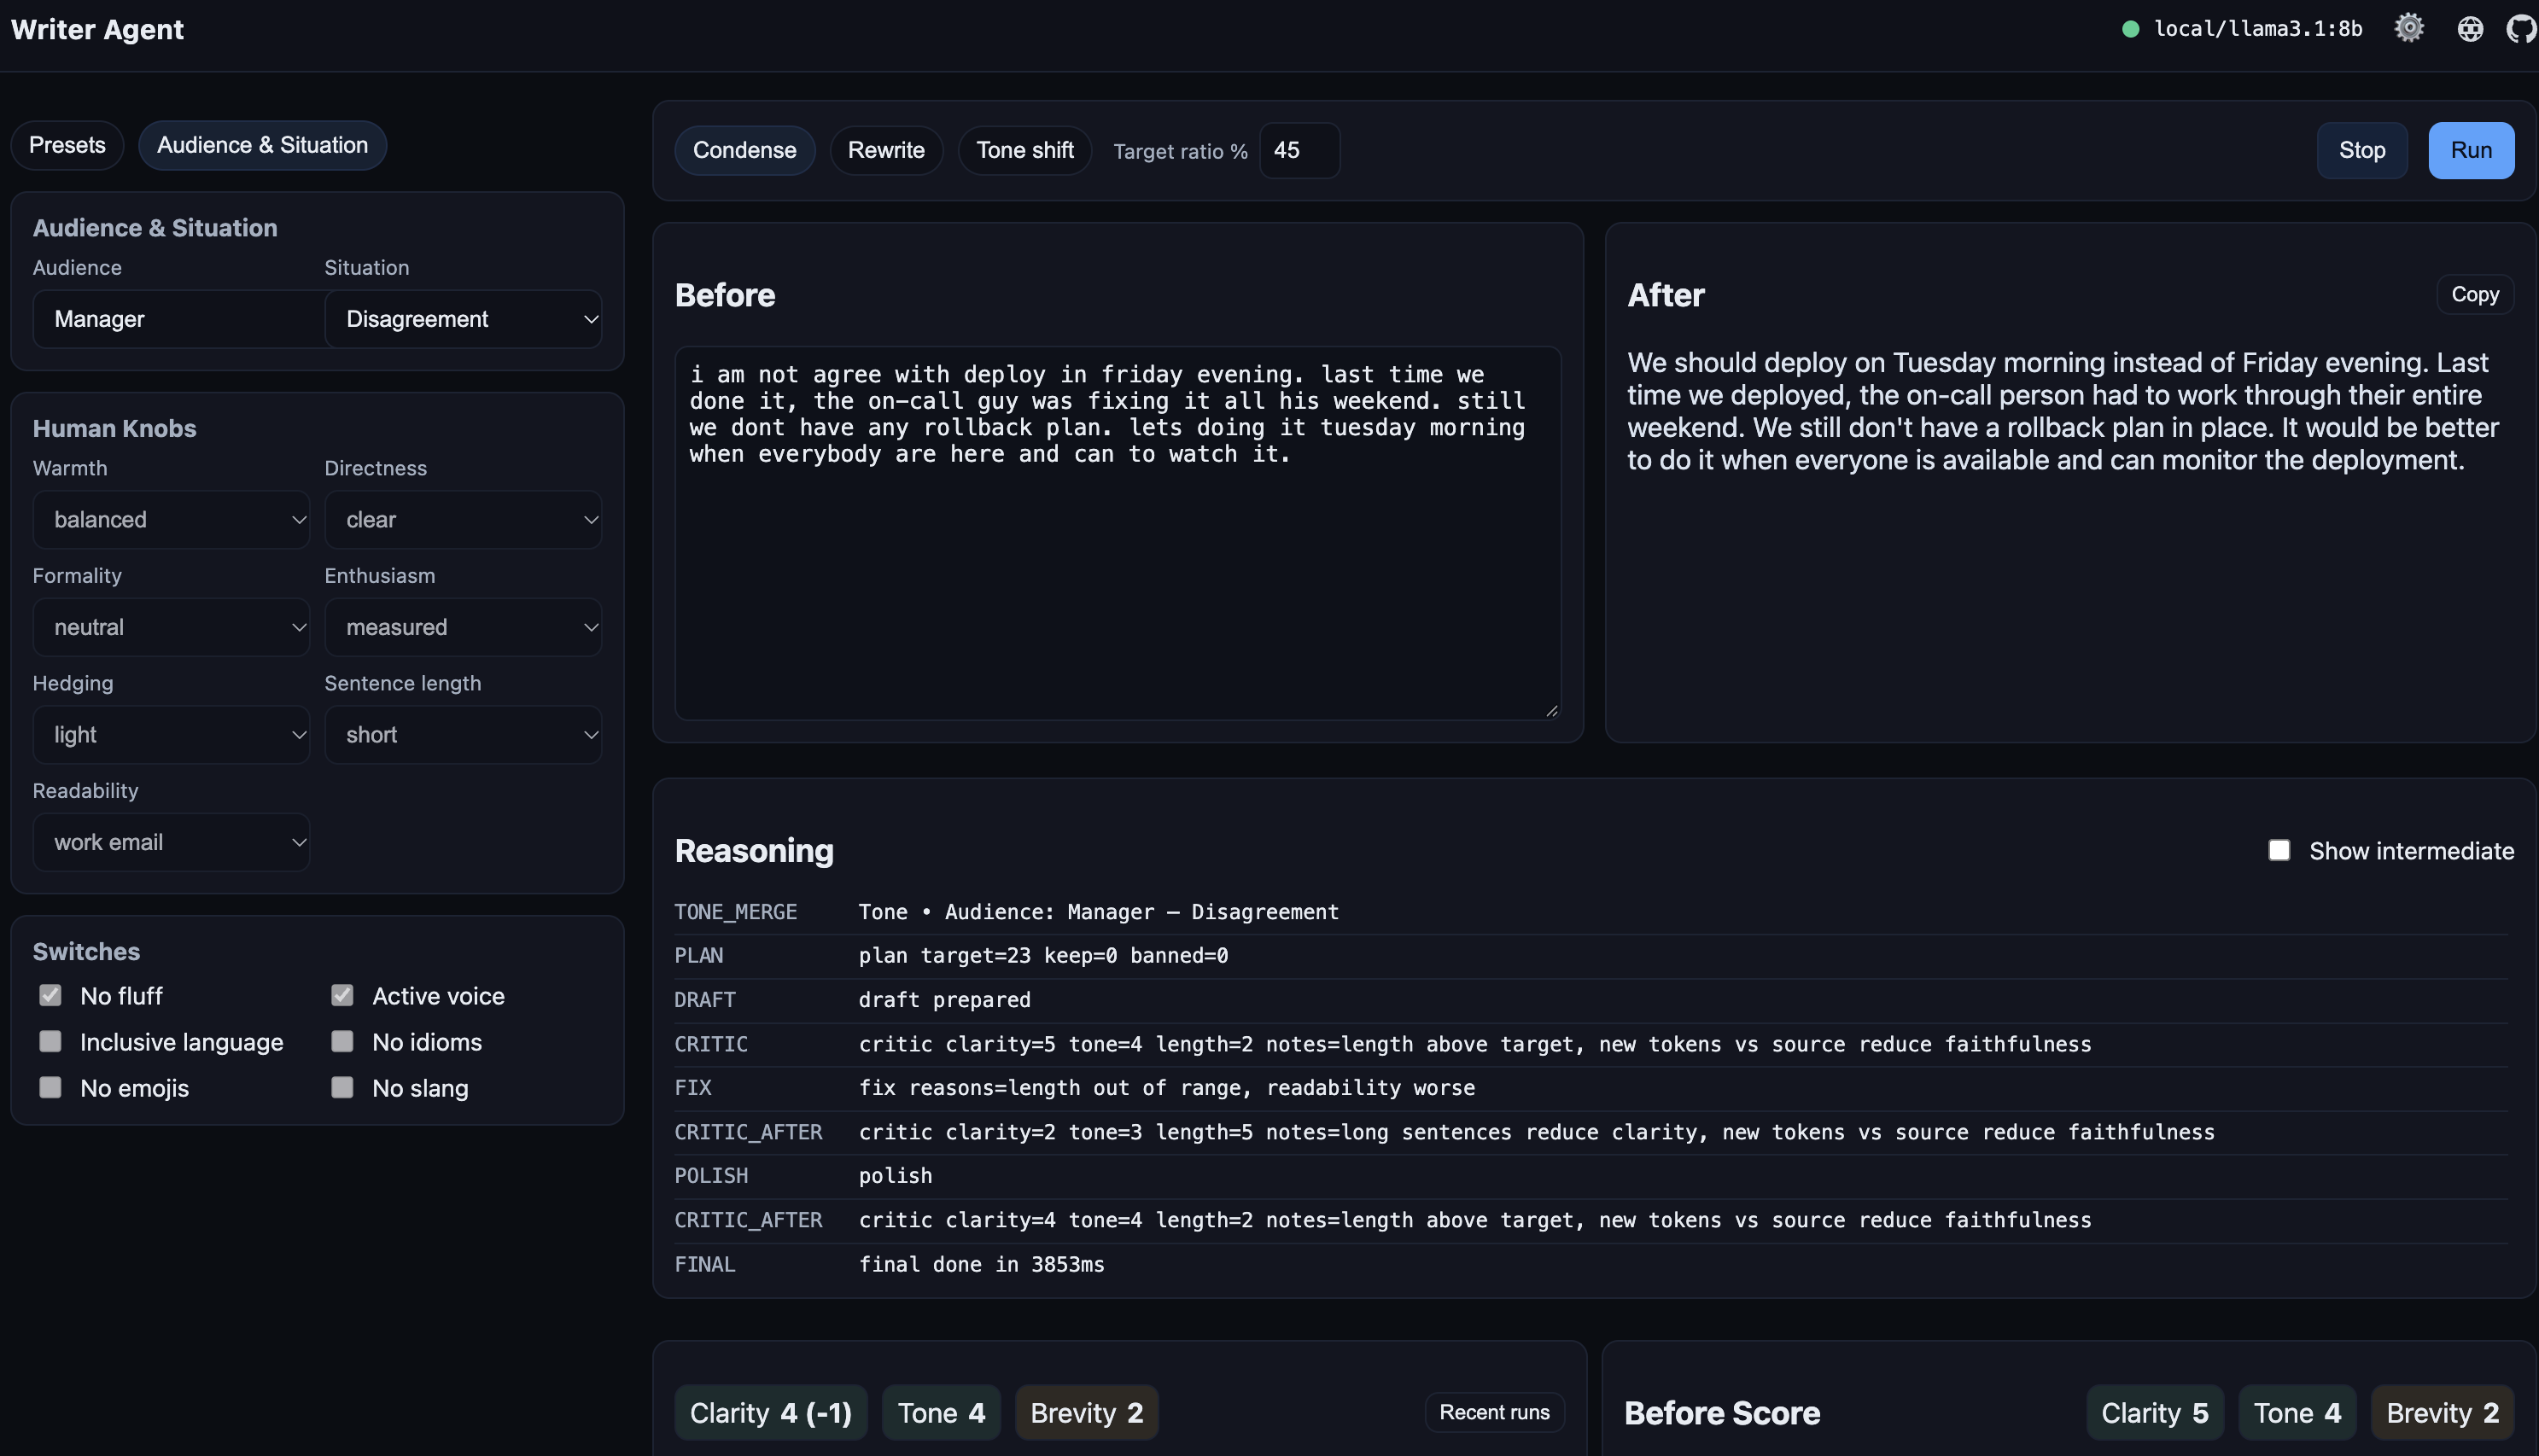Toggle the Active voice checkbox
The width and height of the screenshot is (2539, 1456).
[342, 995]
